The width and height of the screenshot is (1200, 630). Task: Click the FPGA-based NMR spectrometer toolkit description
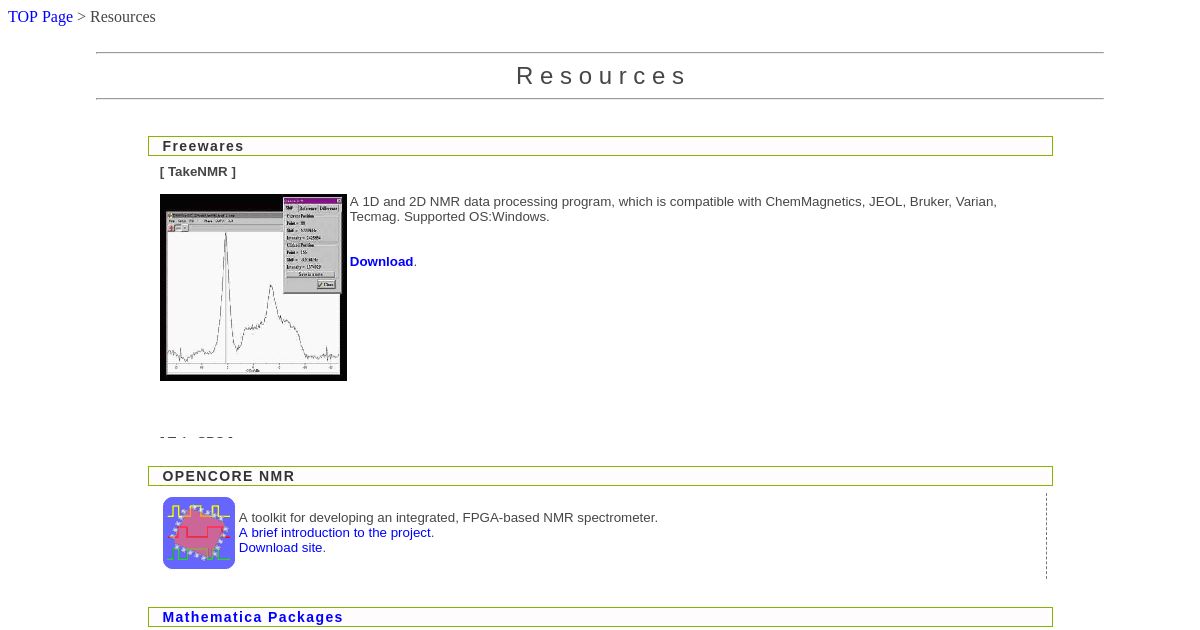448,517
